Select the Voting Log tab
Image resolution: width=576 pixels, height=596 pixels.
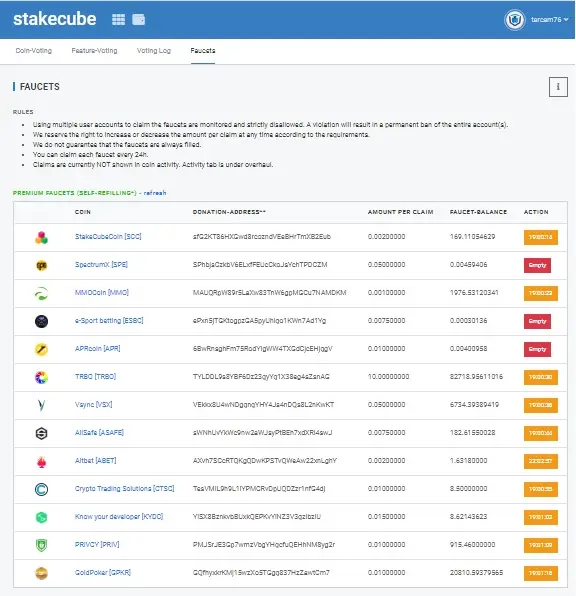[154, 51]
